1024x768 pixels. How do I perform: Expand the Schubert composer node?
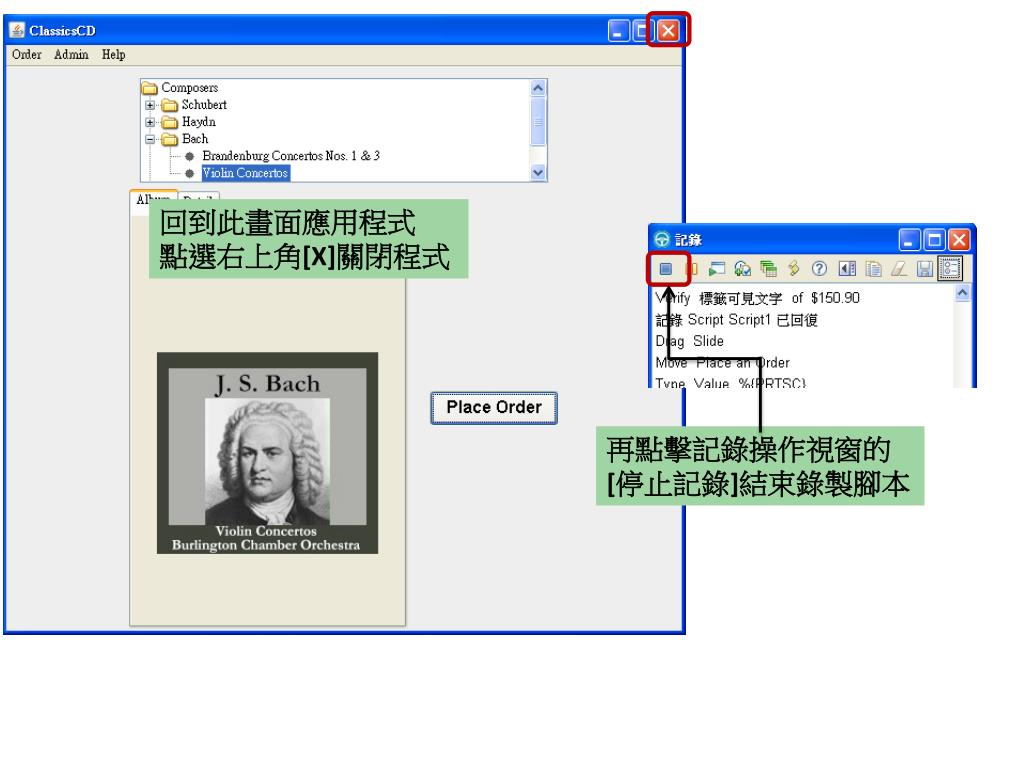[x=150, y=105]
